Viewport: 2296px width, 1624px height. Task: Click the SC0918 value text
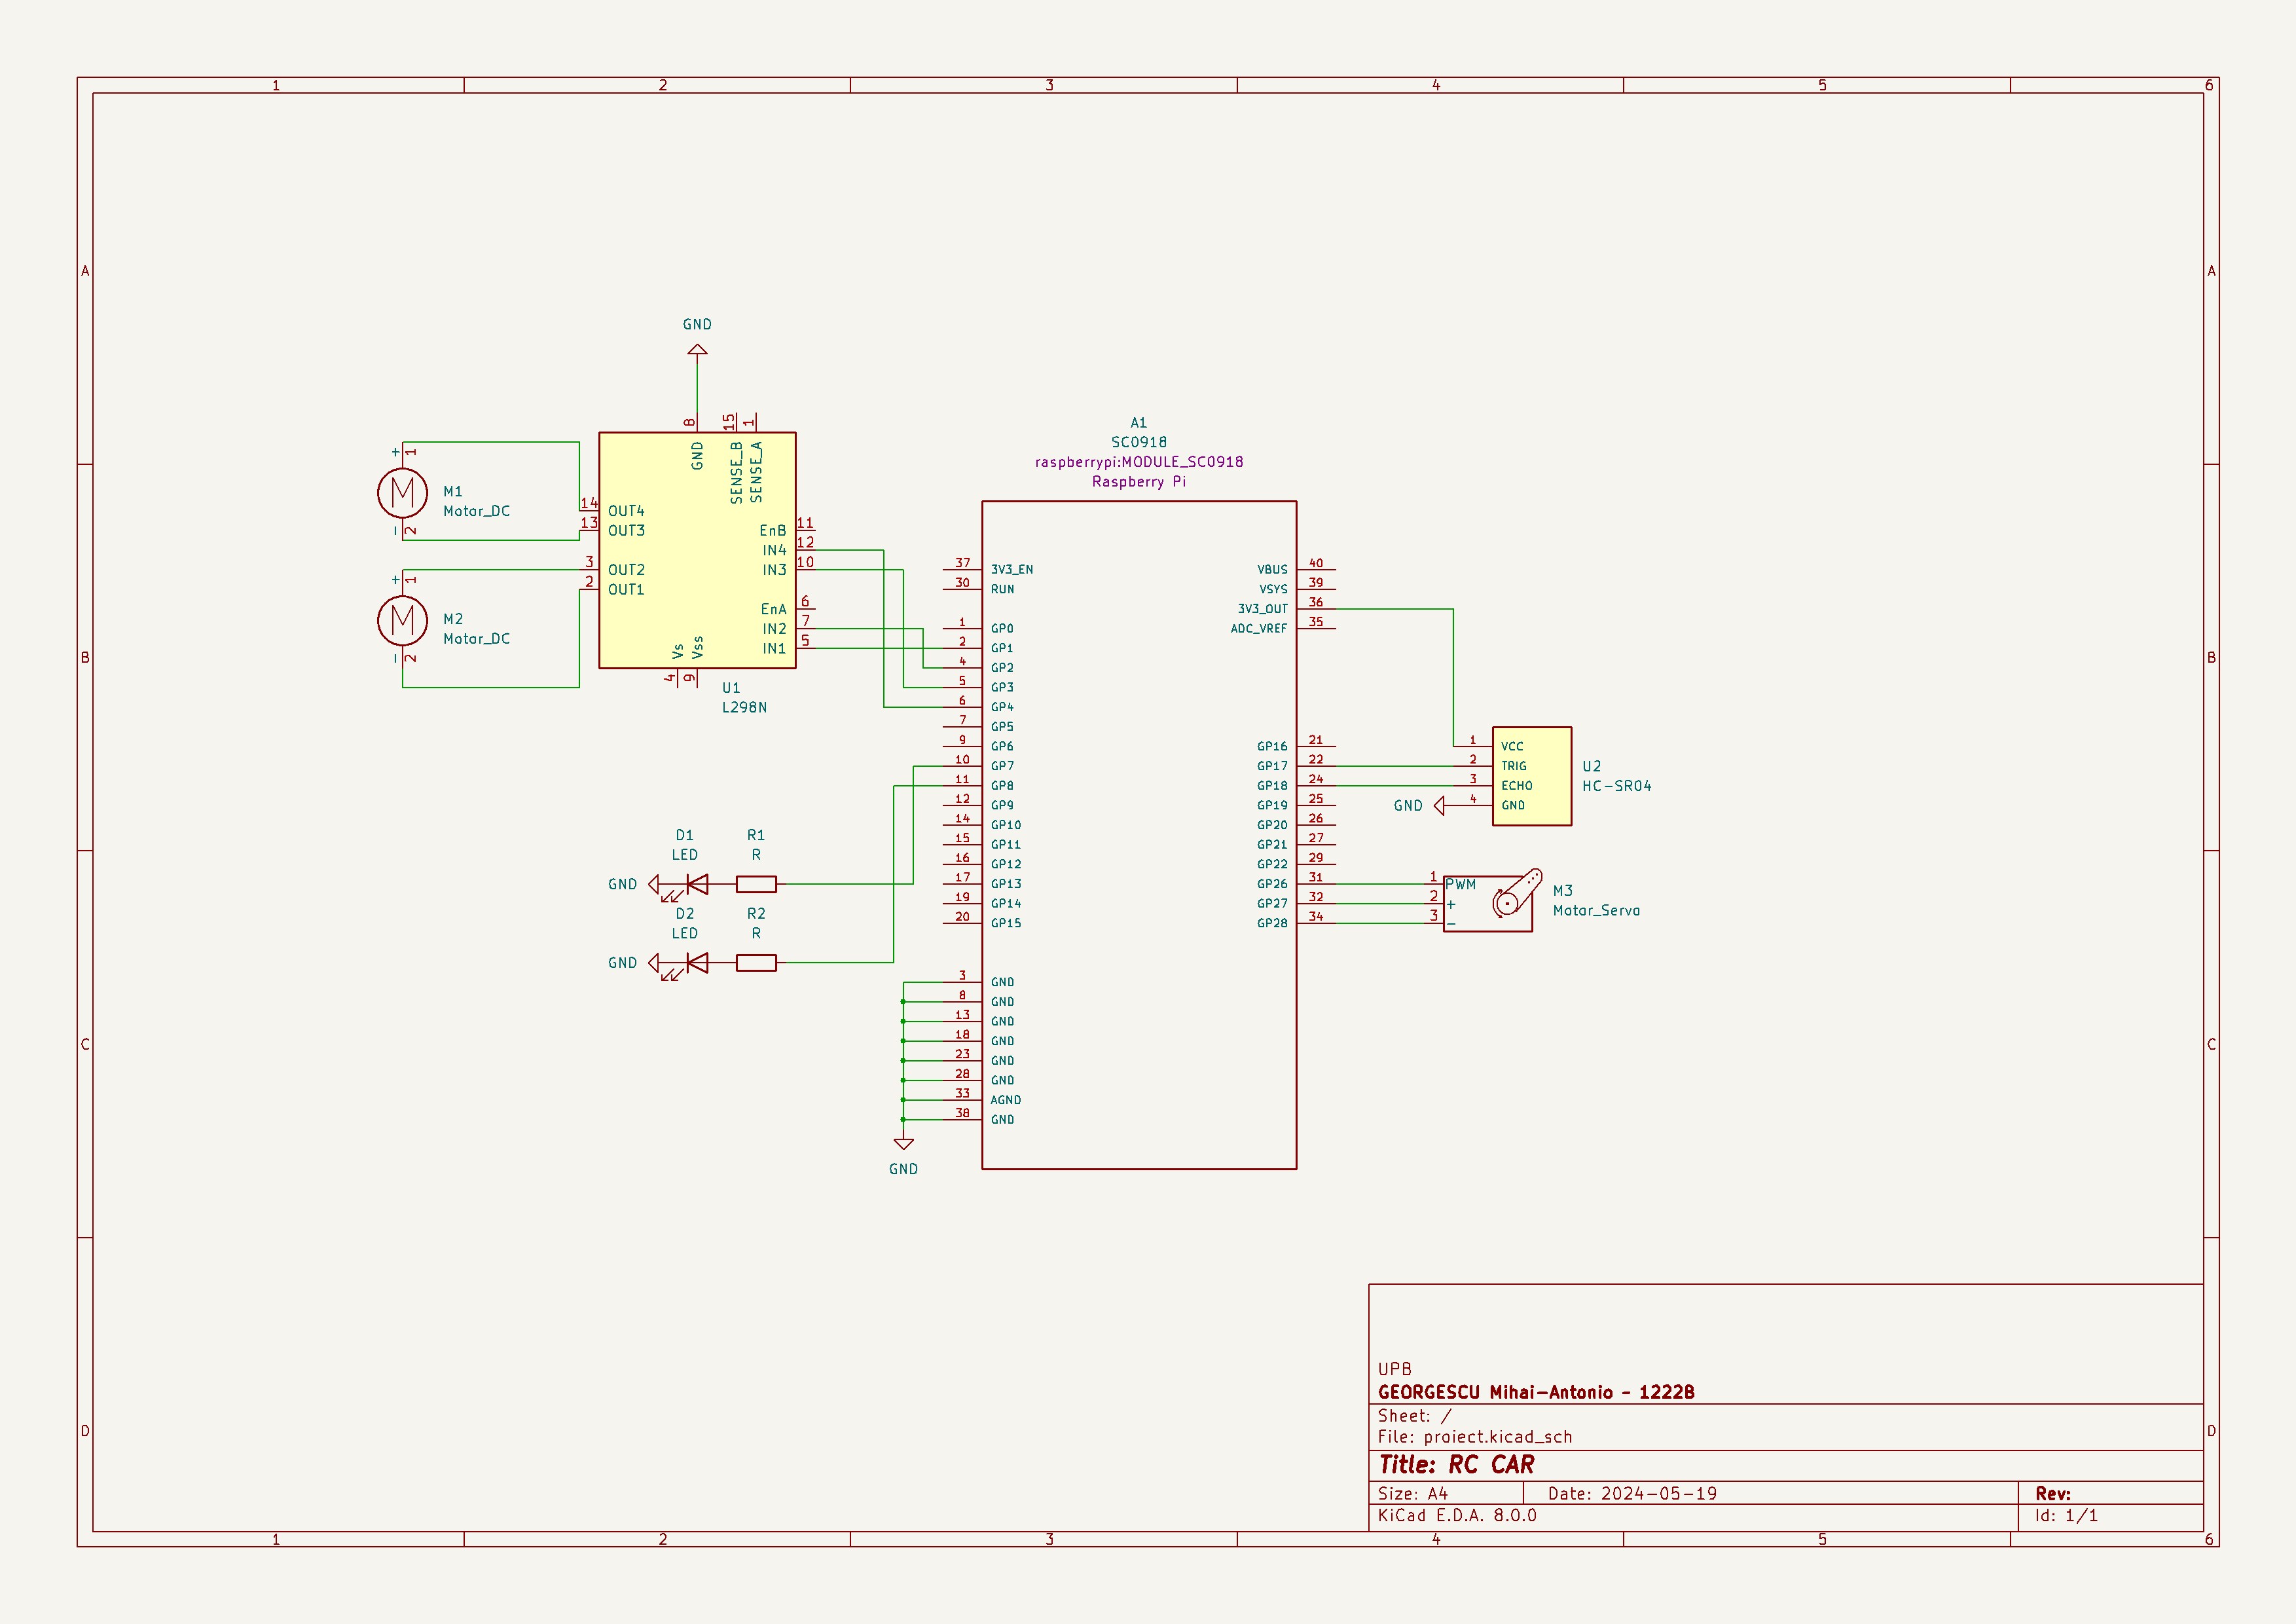[1138, 442]
